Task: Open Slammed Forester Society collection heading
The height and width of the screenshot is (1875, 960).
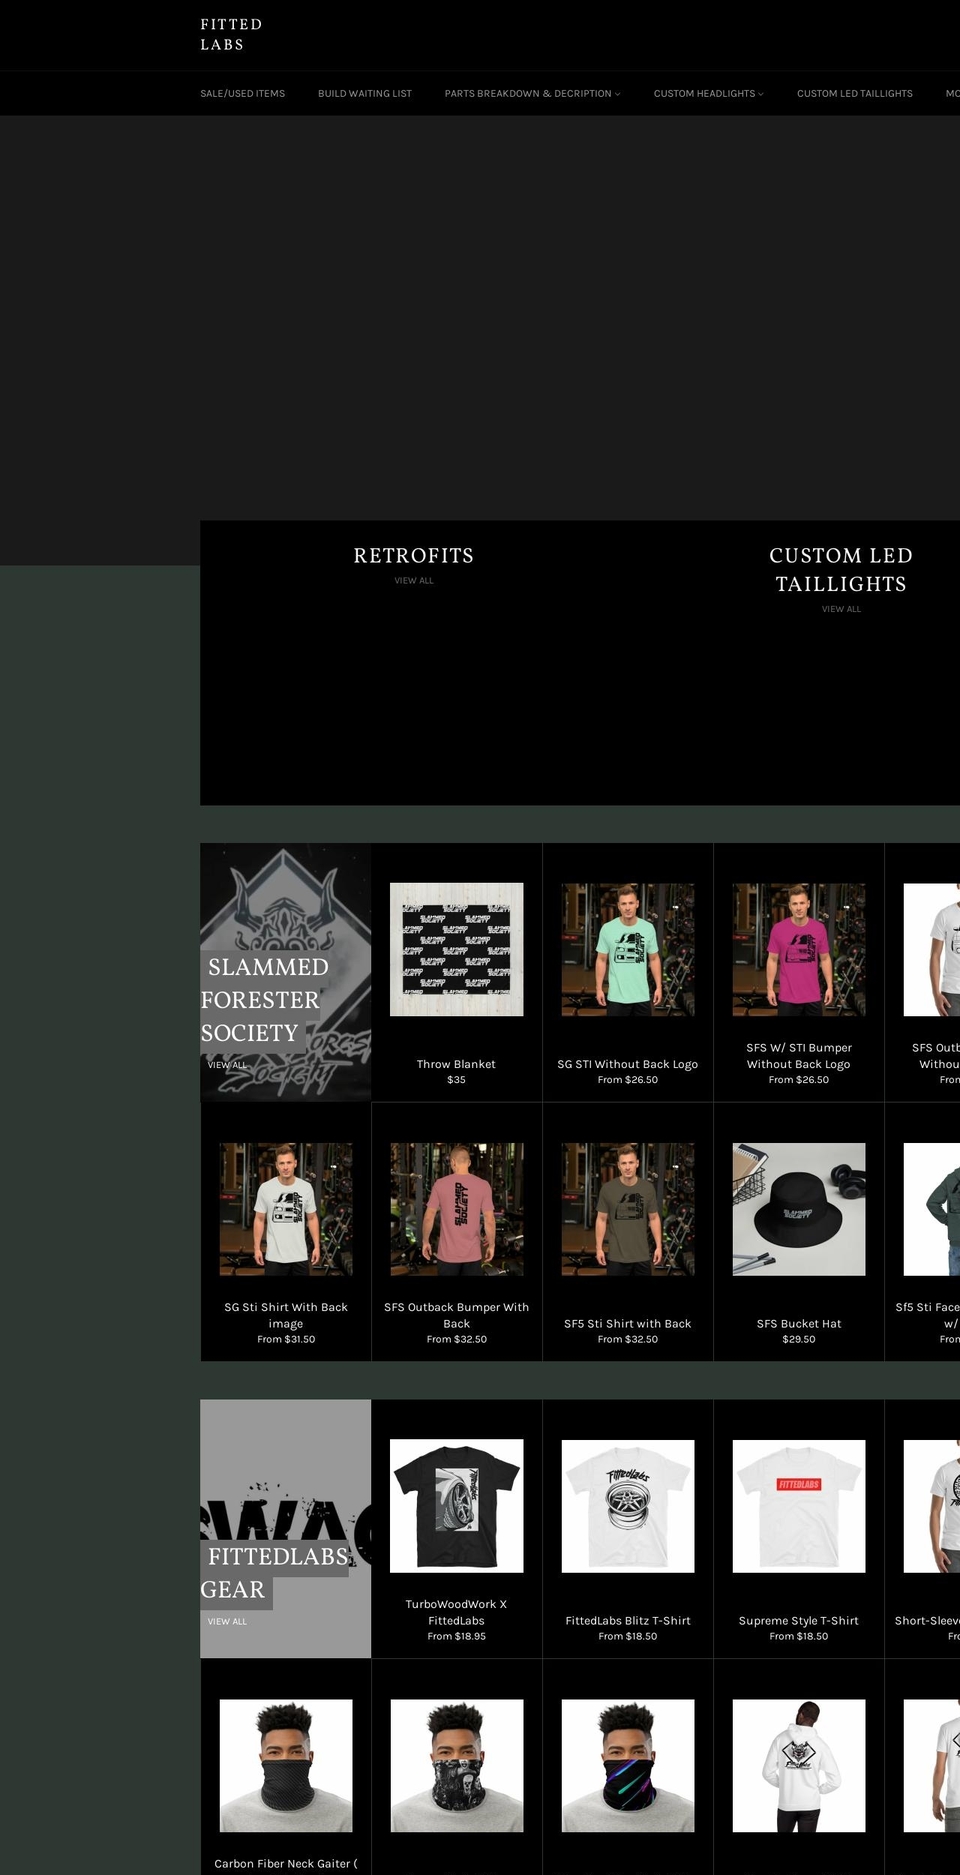Action: [x=264, y=1000]
